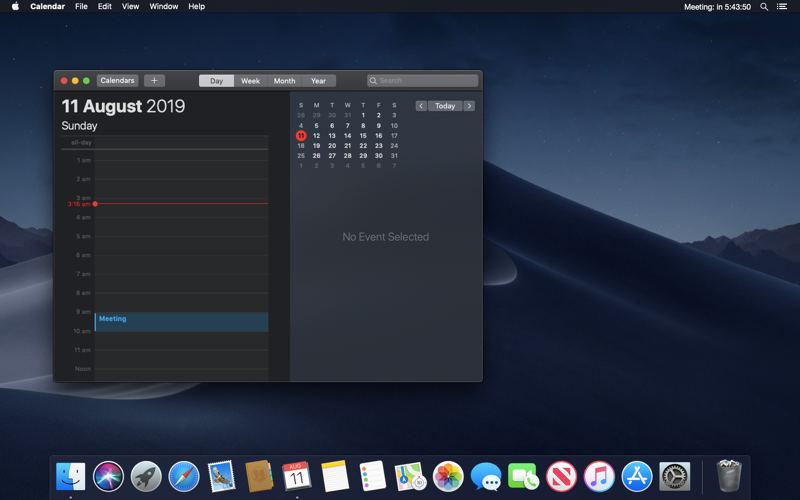Open News app from the Dock
800x500 pixels.
coord(561,476)
